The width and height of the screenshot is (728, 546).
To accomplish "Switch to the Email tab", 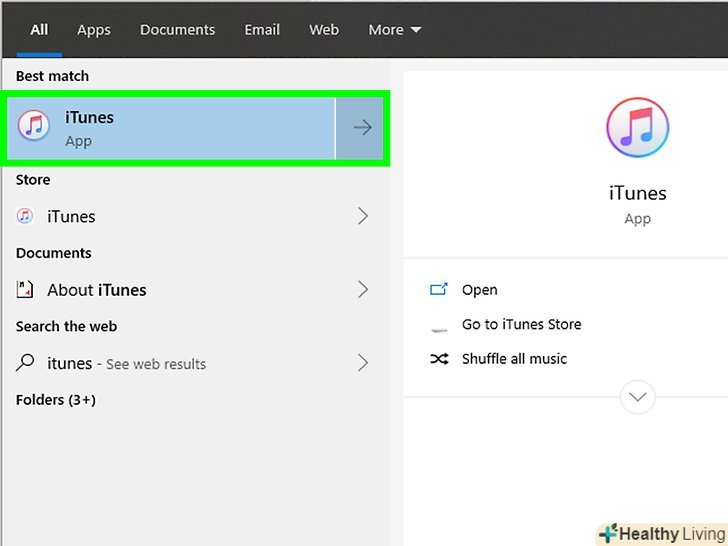I will click(x=262, y=30).
